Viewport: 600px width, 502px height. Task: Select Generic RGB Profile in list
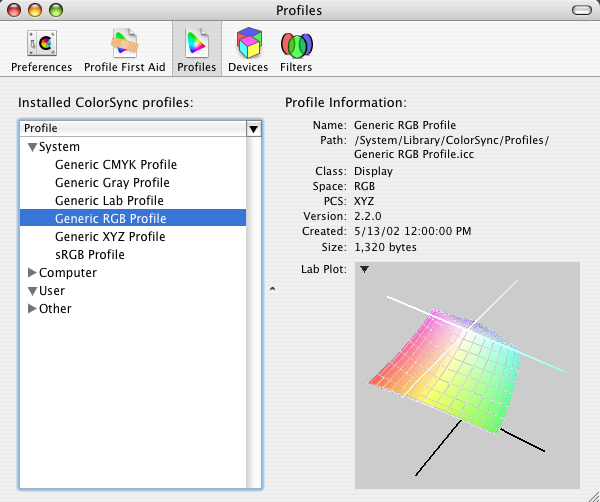pos(110,219)
